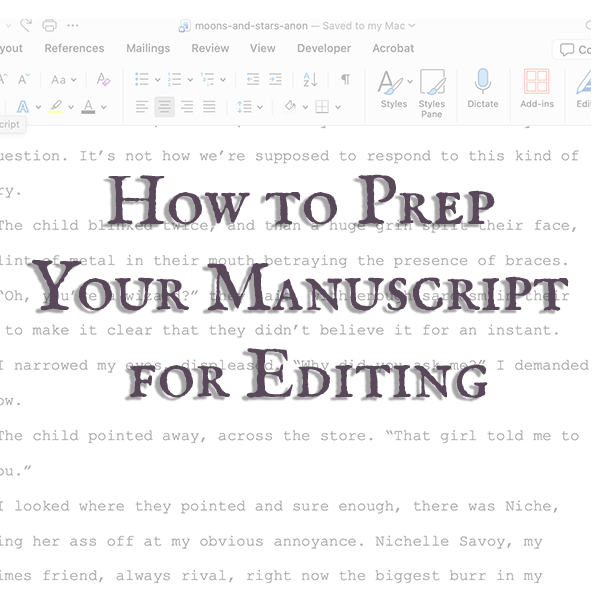The width and height of the screenshot is (600, 600).
Task: Click the Aa Change Case icon
Action: coord(59,80)
